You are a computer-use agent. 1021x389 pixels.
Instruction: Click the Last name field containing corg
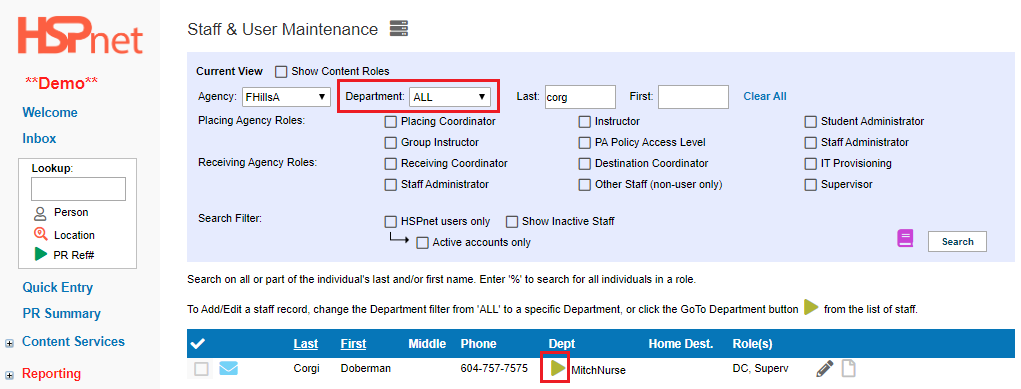[580, 96]
